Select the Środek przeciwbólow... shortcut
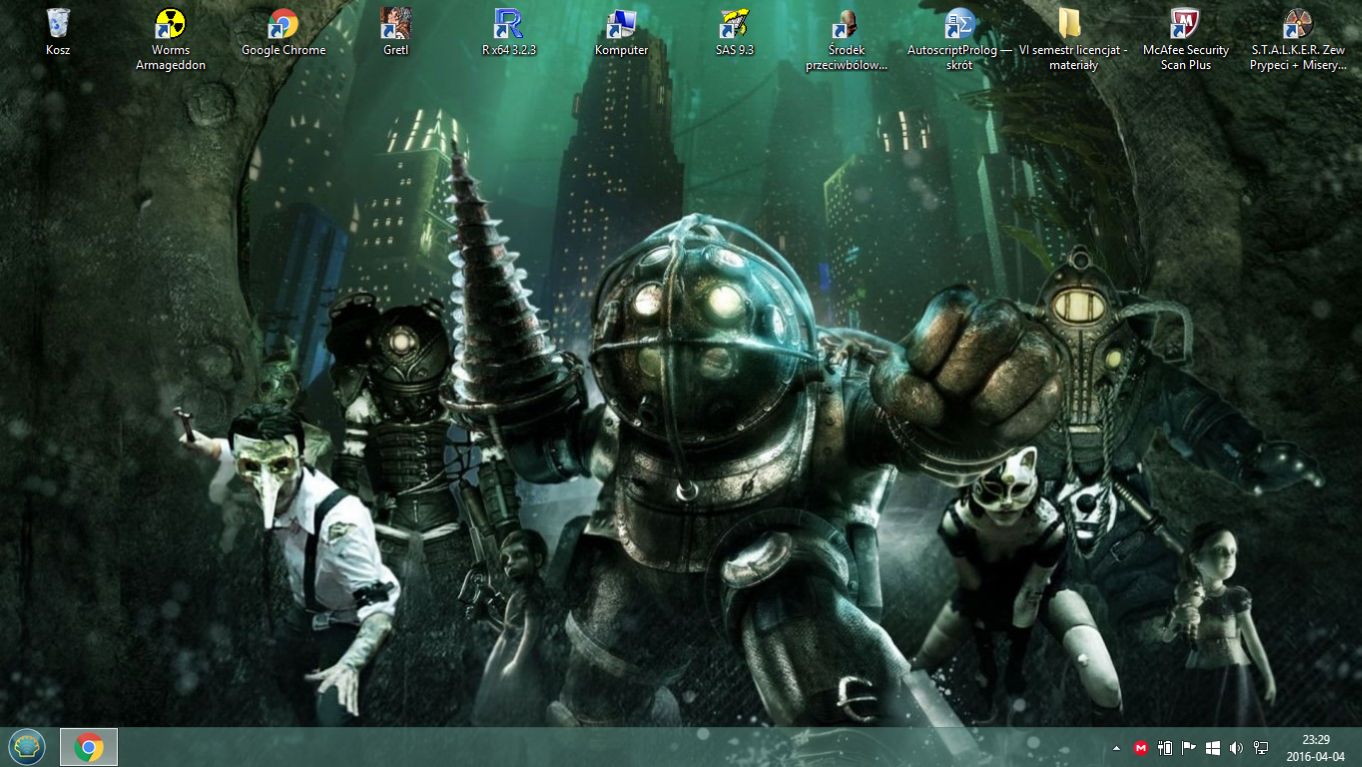 (x=847, y=39)
